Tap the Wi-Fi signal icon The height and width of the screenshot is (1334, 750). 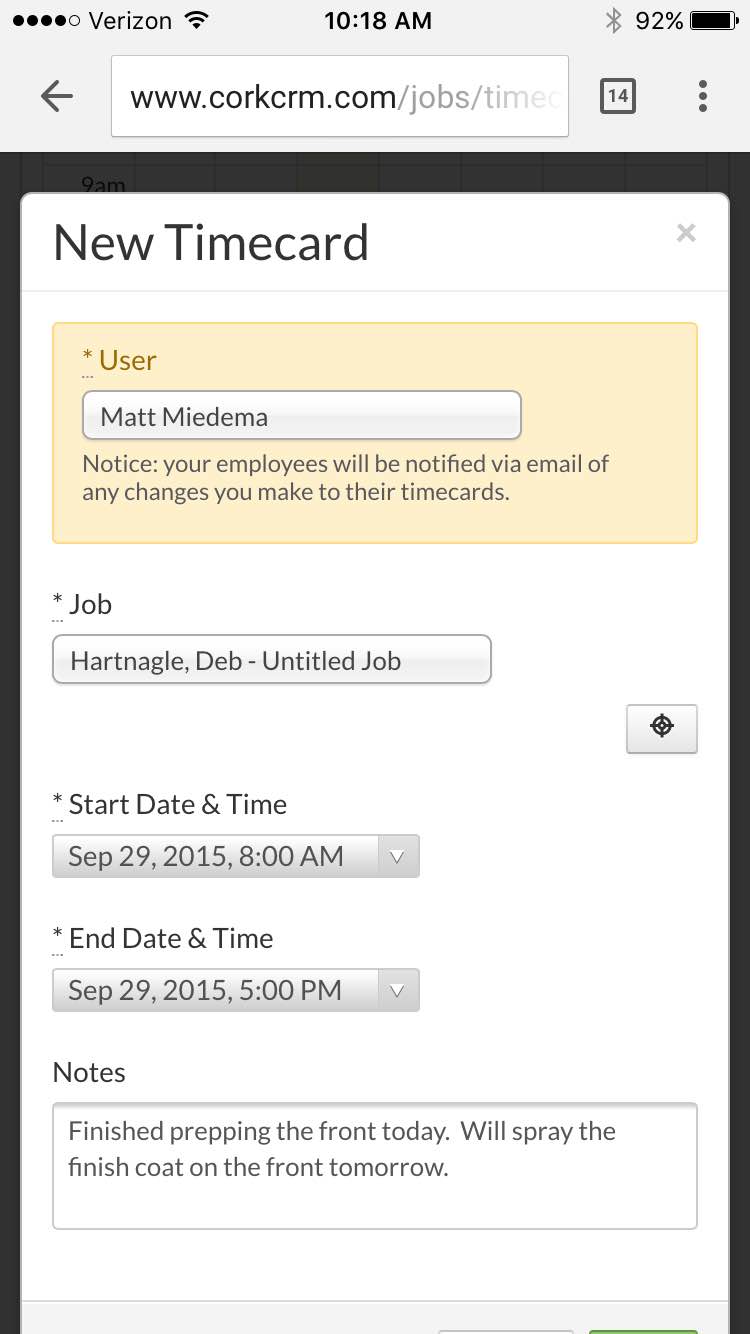197,21
